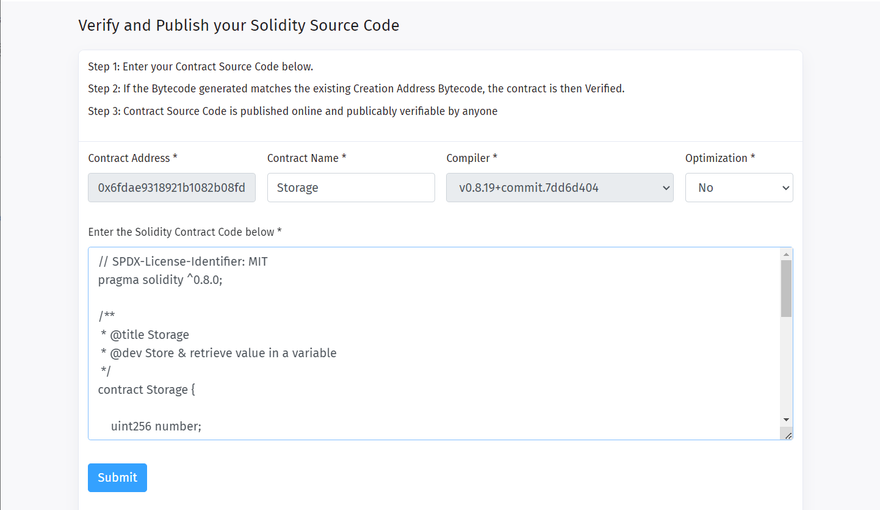Image resolution: width=880 pixels, height=510 pixels.
Task: Click the textarea resize handle corner
Action: [787, 434]
